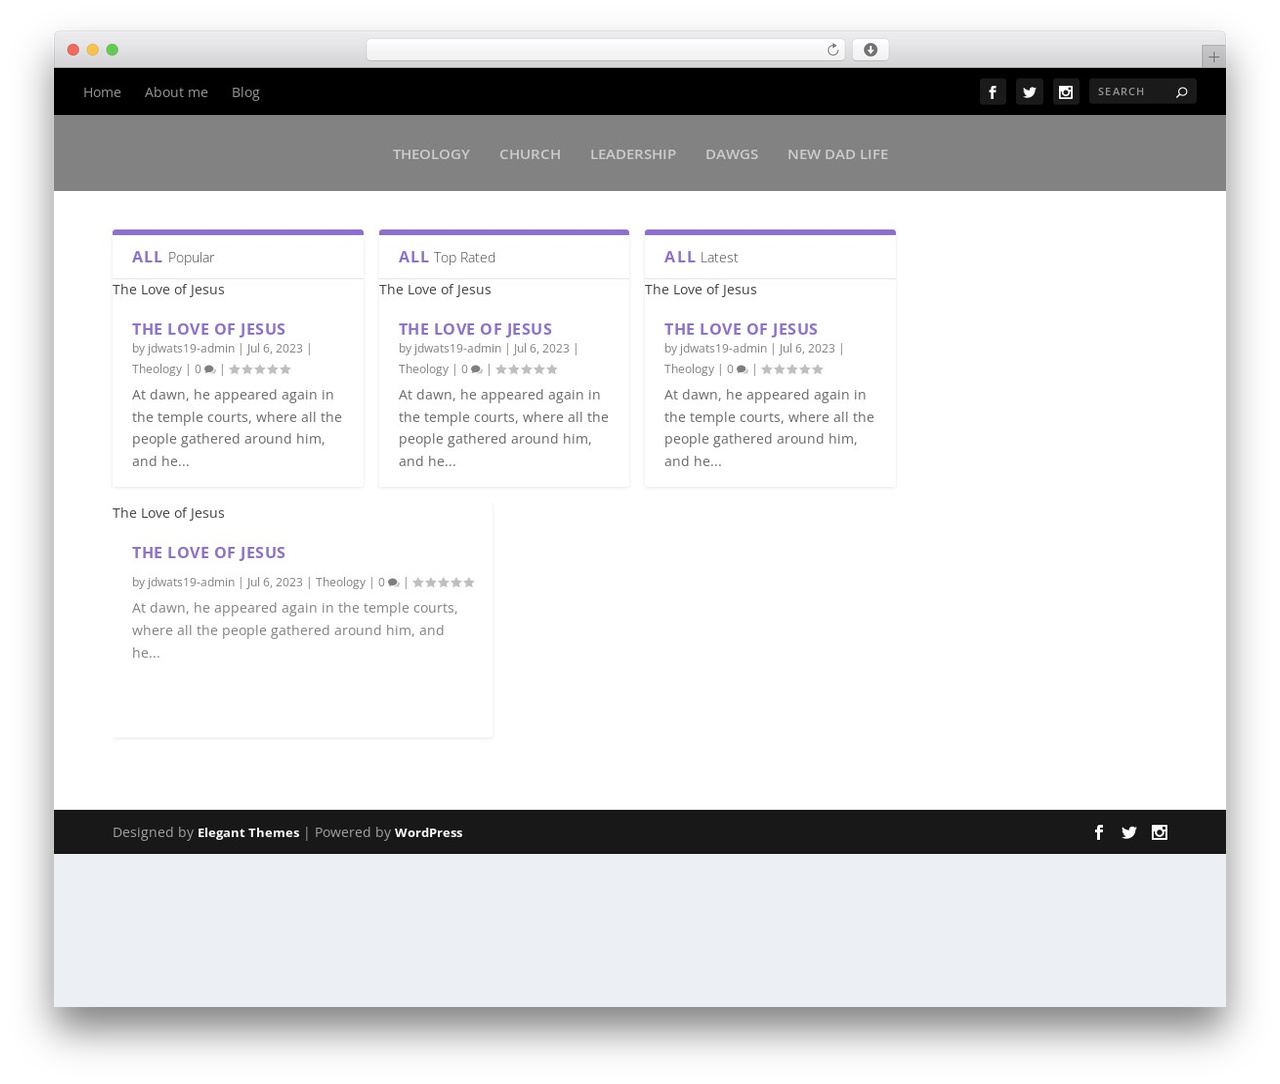Go to the Blog menu item
1280x1084 pixels.
[x=246, y=92]
